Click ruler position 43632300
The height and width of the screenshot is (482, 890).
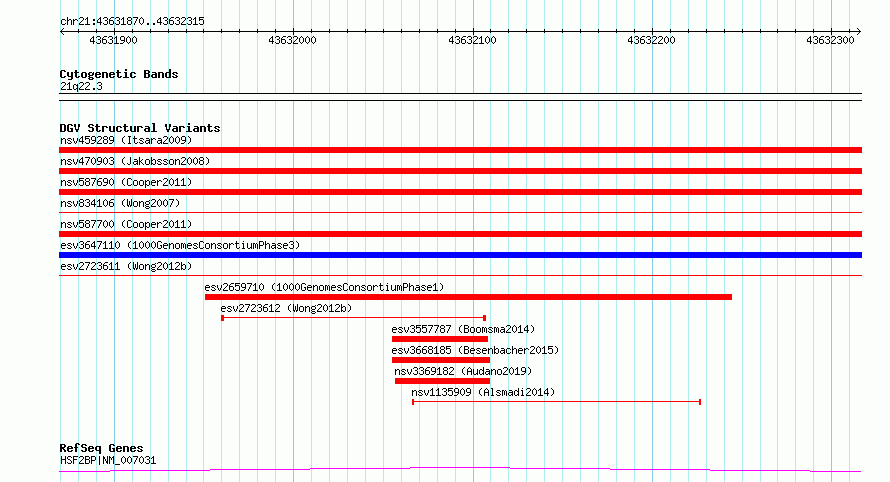[x=830, y=40]
